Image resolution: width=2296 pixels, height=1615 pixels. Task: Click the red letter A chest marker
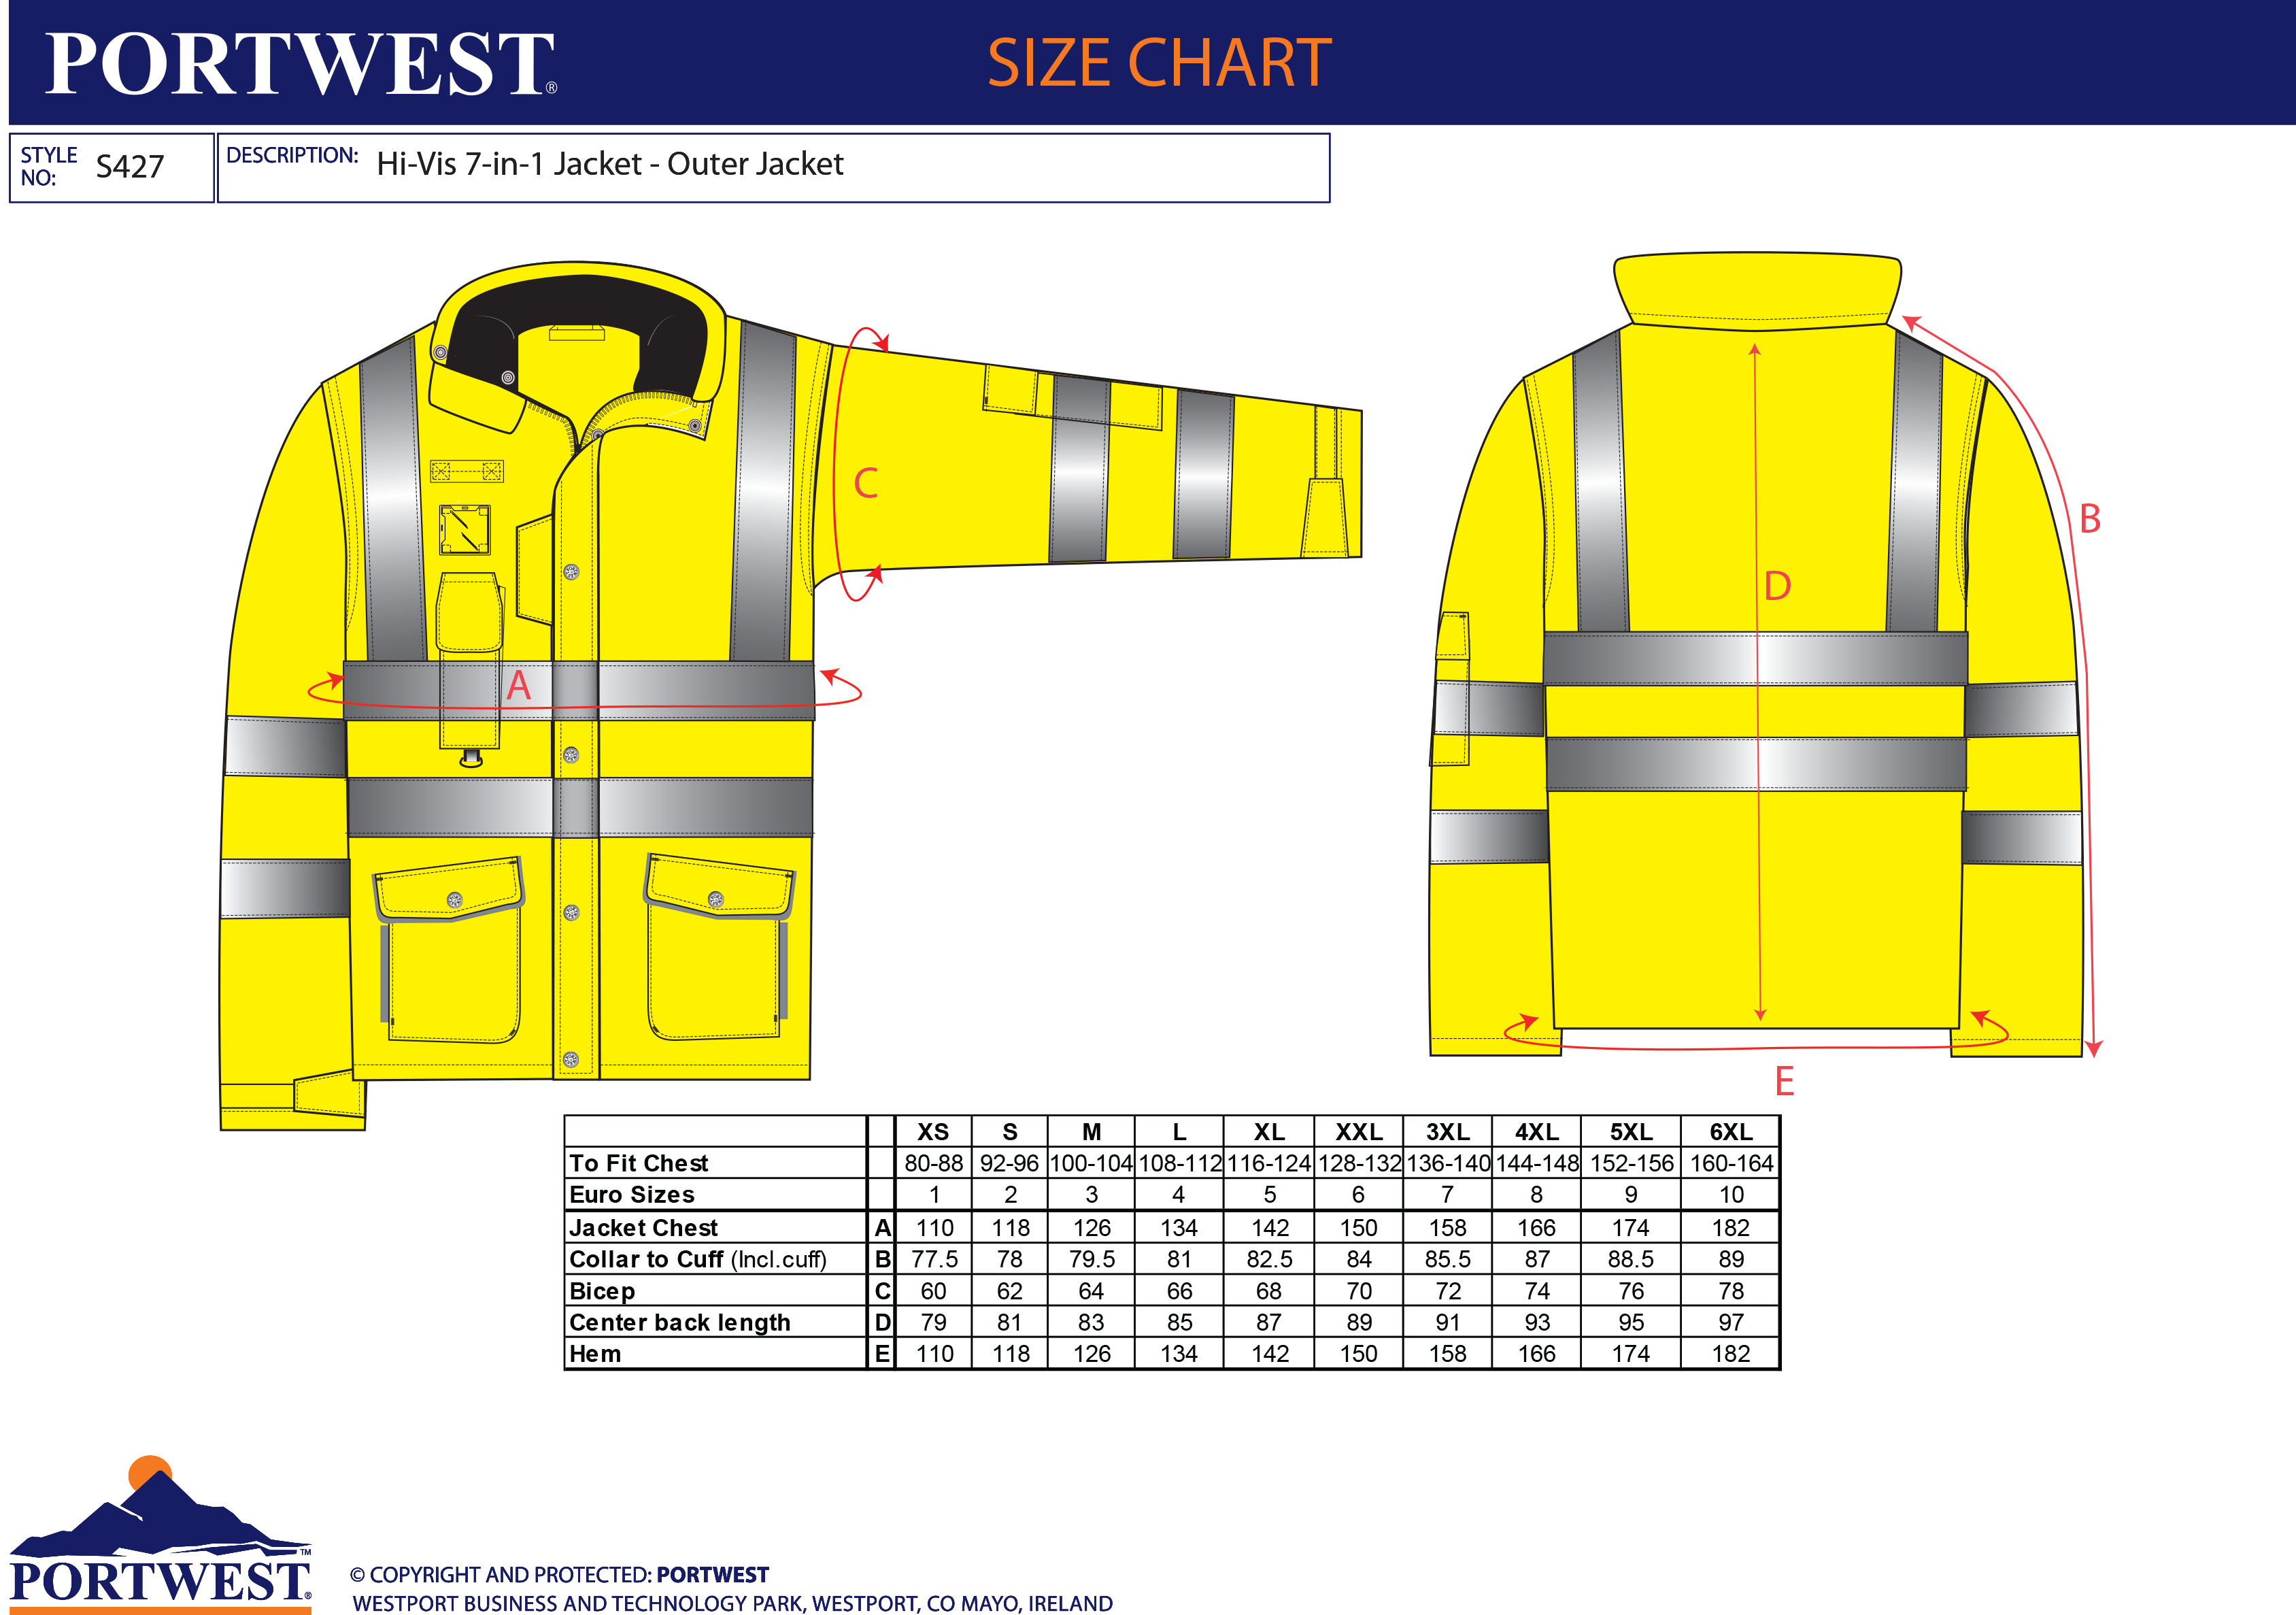pyautogui.click(x=518, y=686)
